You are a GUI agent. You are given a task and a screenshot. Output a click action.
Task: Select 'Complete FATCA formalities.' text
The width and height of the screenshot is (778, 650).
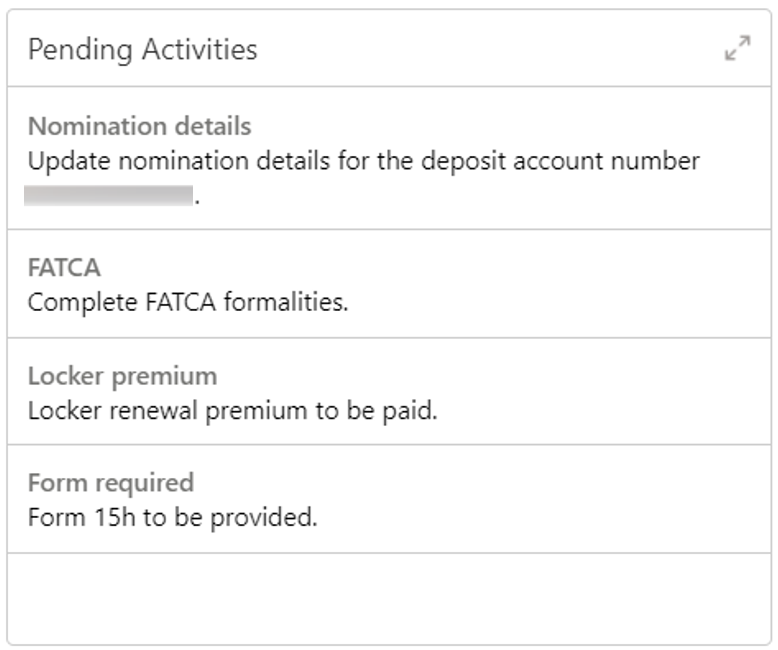coord(188,302)
